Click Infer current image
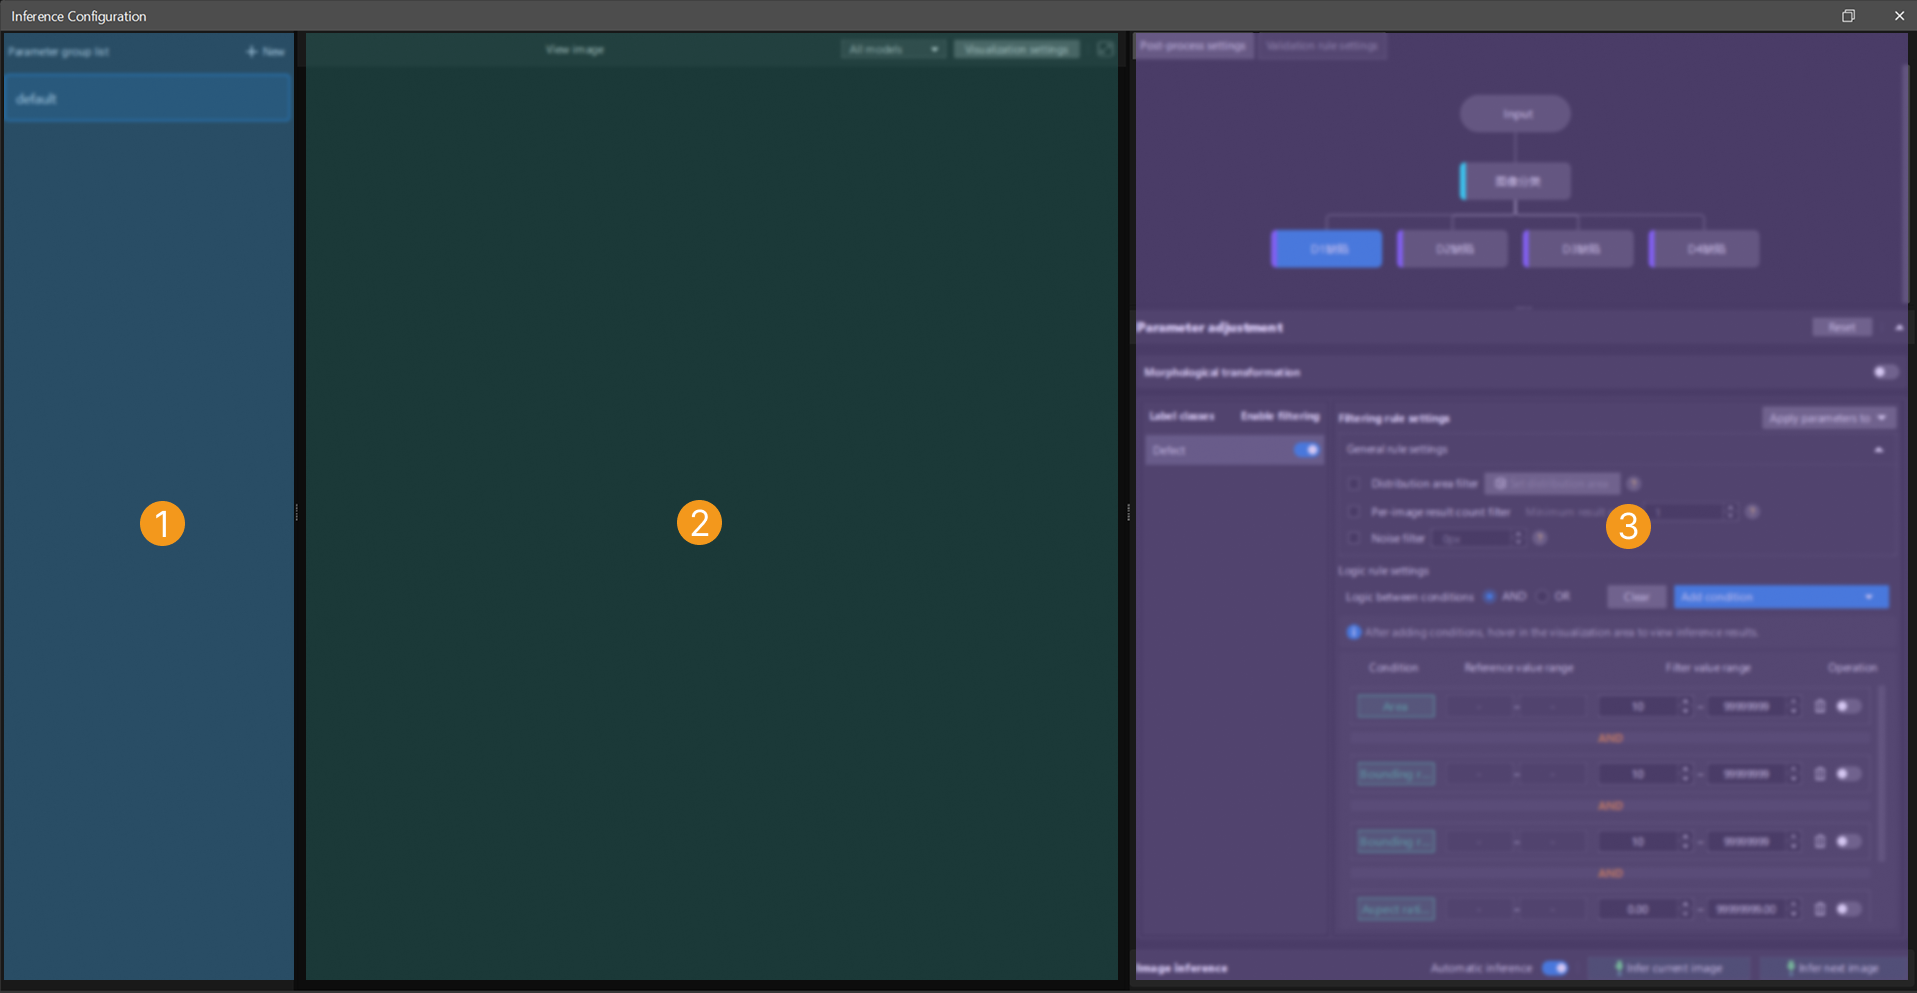 (1668, 968)
